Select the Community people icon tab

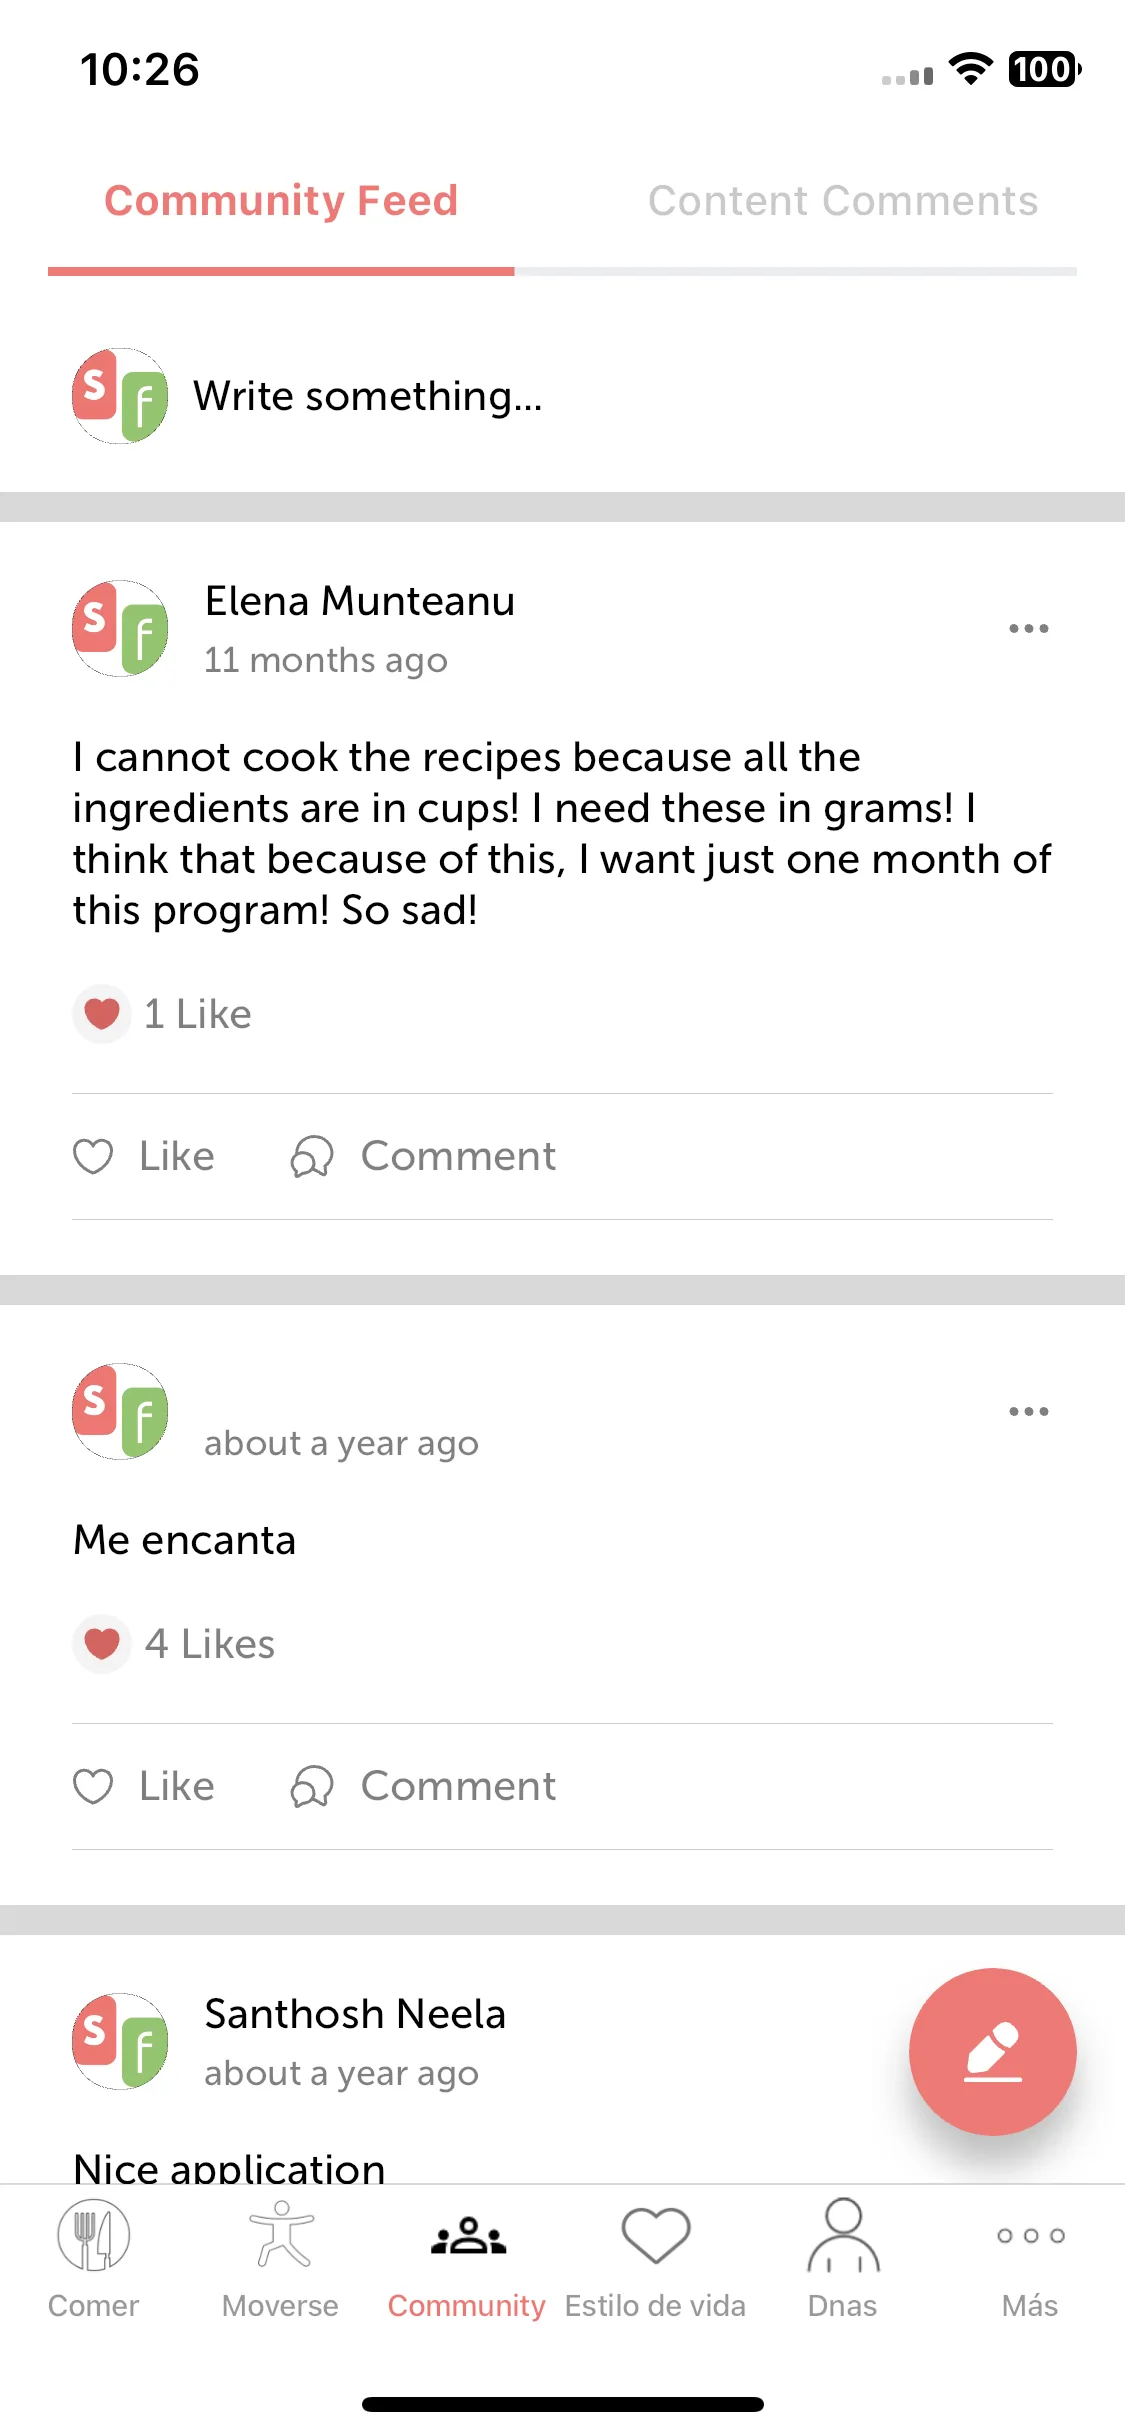(467, 2260)
